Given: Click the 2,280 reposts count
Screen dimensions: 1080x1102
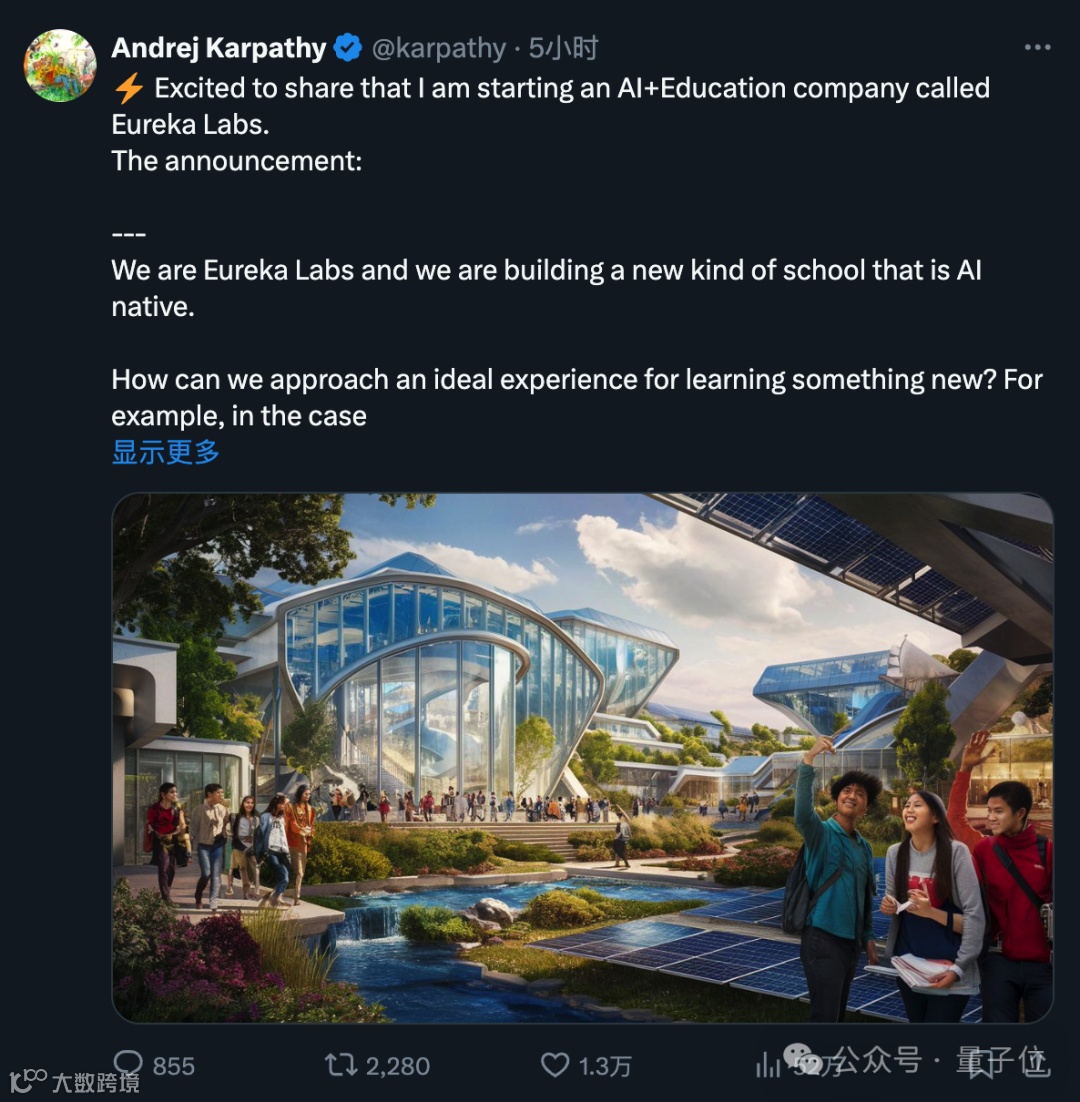Looking at the screenshot, I should (398, 1066).
